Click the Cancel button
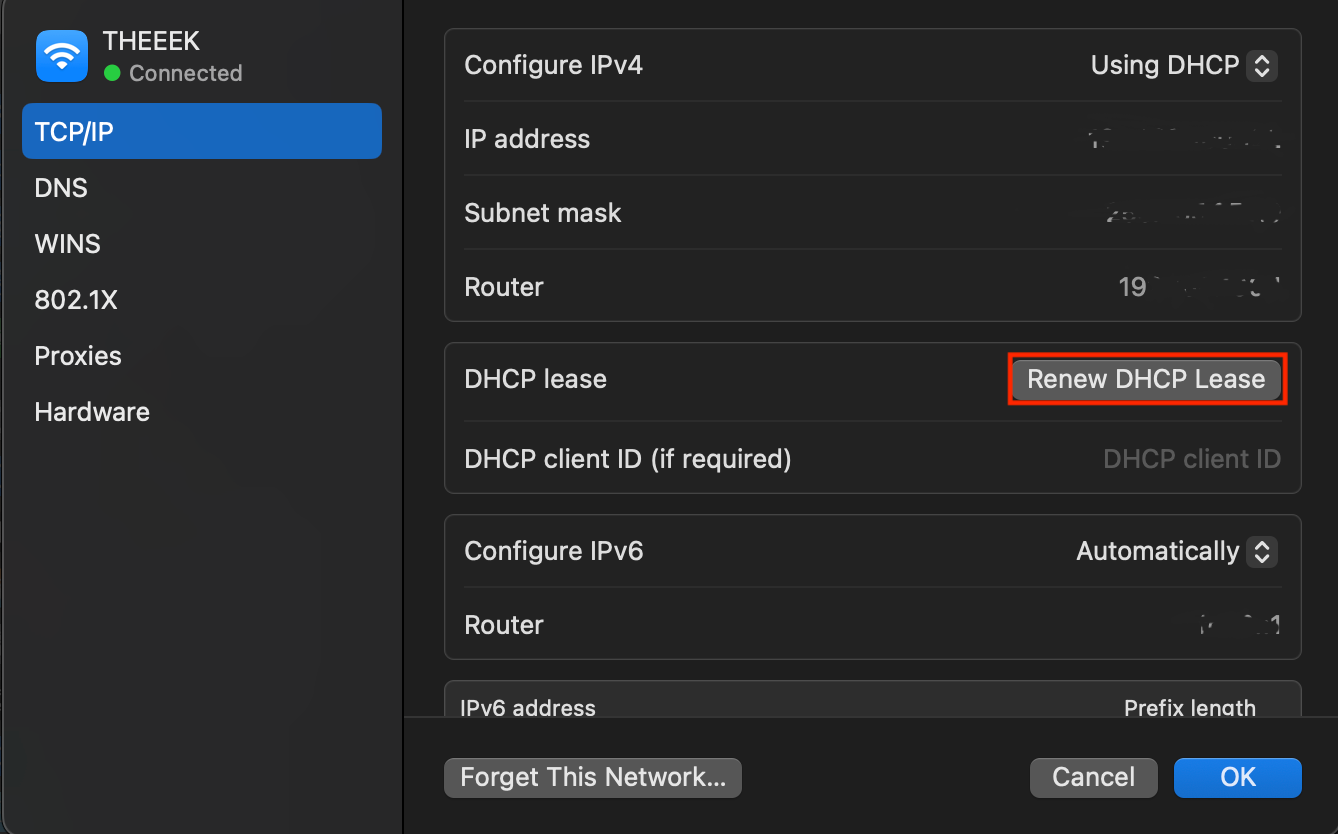 pyautogui.click(x=1093, y=777)
